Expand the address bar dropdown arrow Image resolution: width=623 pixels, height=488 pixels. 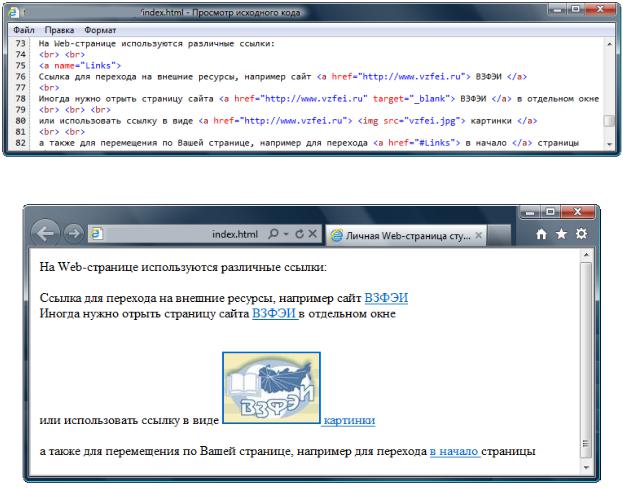coord(286,234)
